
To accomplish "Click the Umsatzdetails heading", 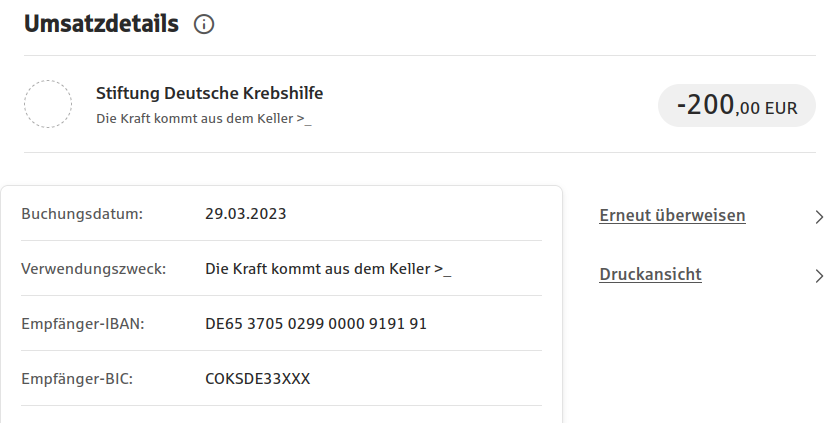I will 101,25.
